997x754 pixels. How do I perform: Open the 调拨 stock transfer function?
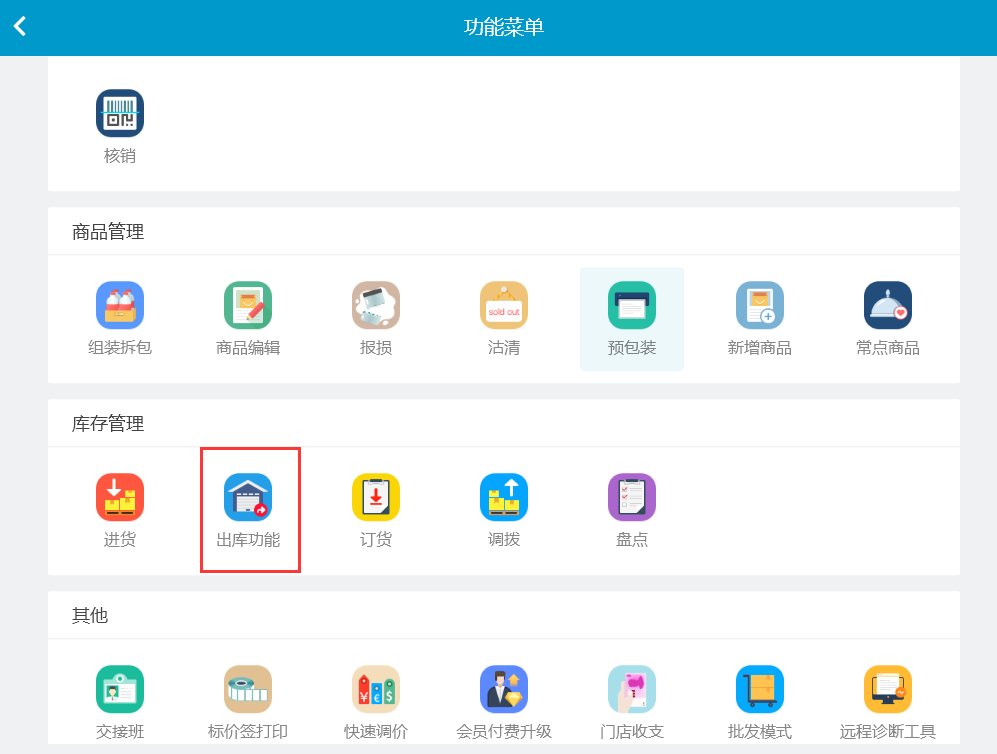tap(504, 511)
